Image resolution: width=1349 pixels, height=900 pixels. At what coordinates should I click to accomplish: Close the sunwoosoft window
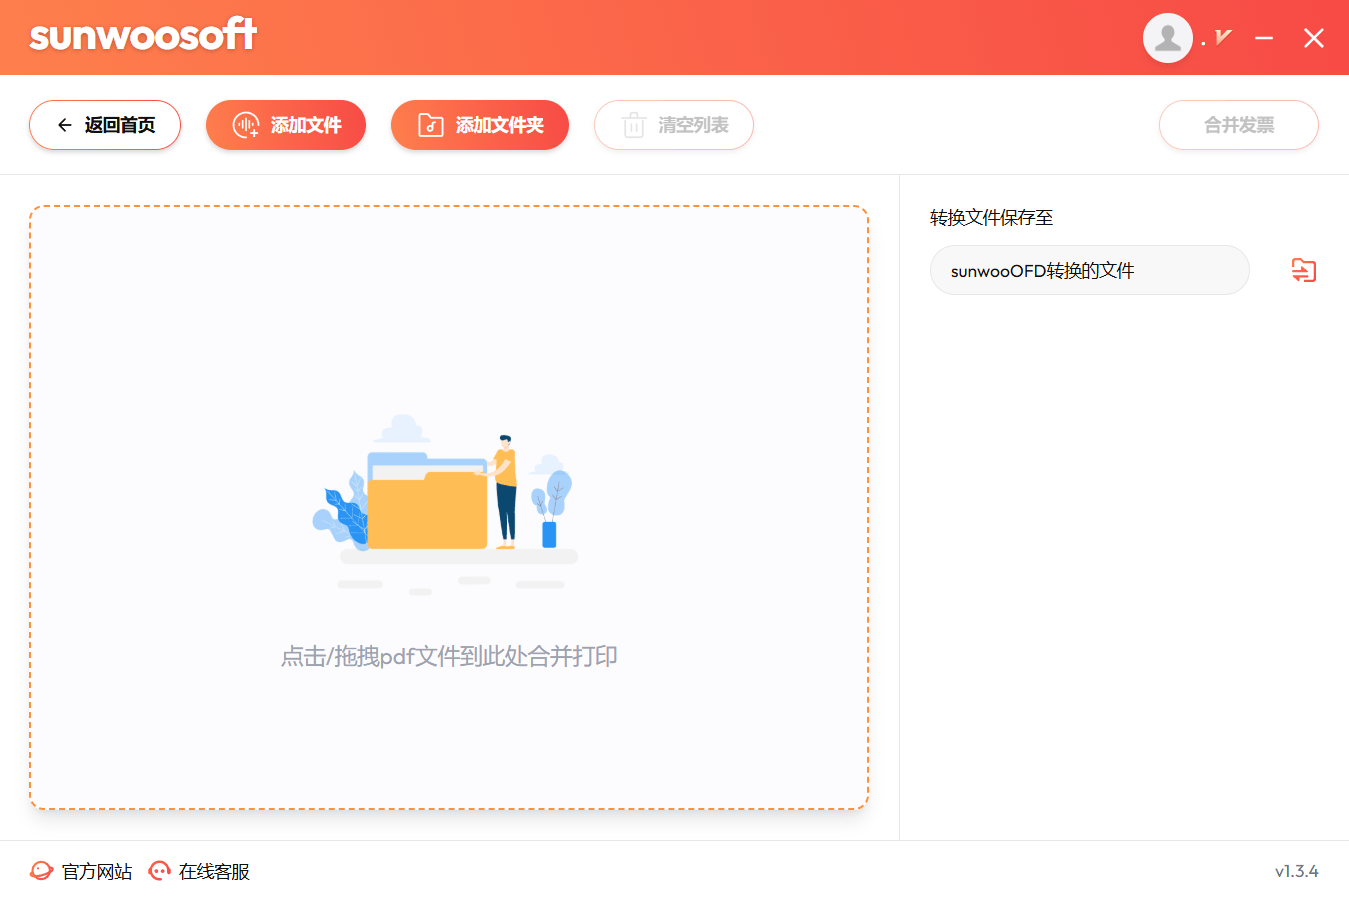[1313, 38]
